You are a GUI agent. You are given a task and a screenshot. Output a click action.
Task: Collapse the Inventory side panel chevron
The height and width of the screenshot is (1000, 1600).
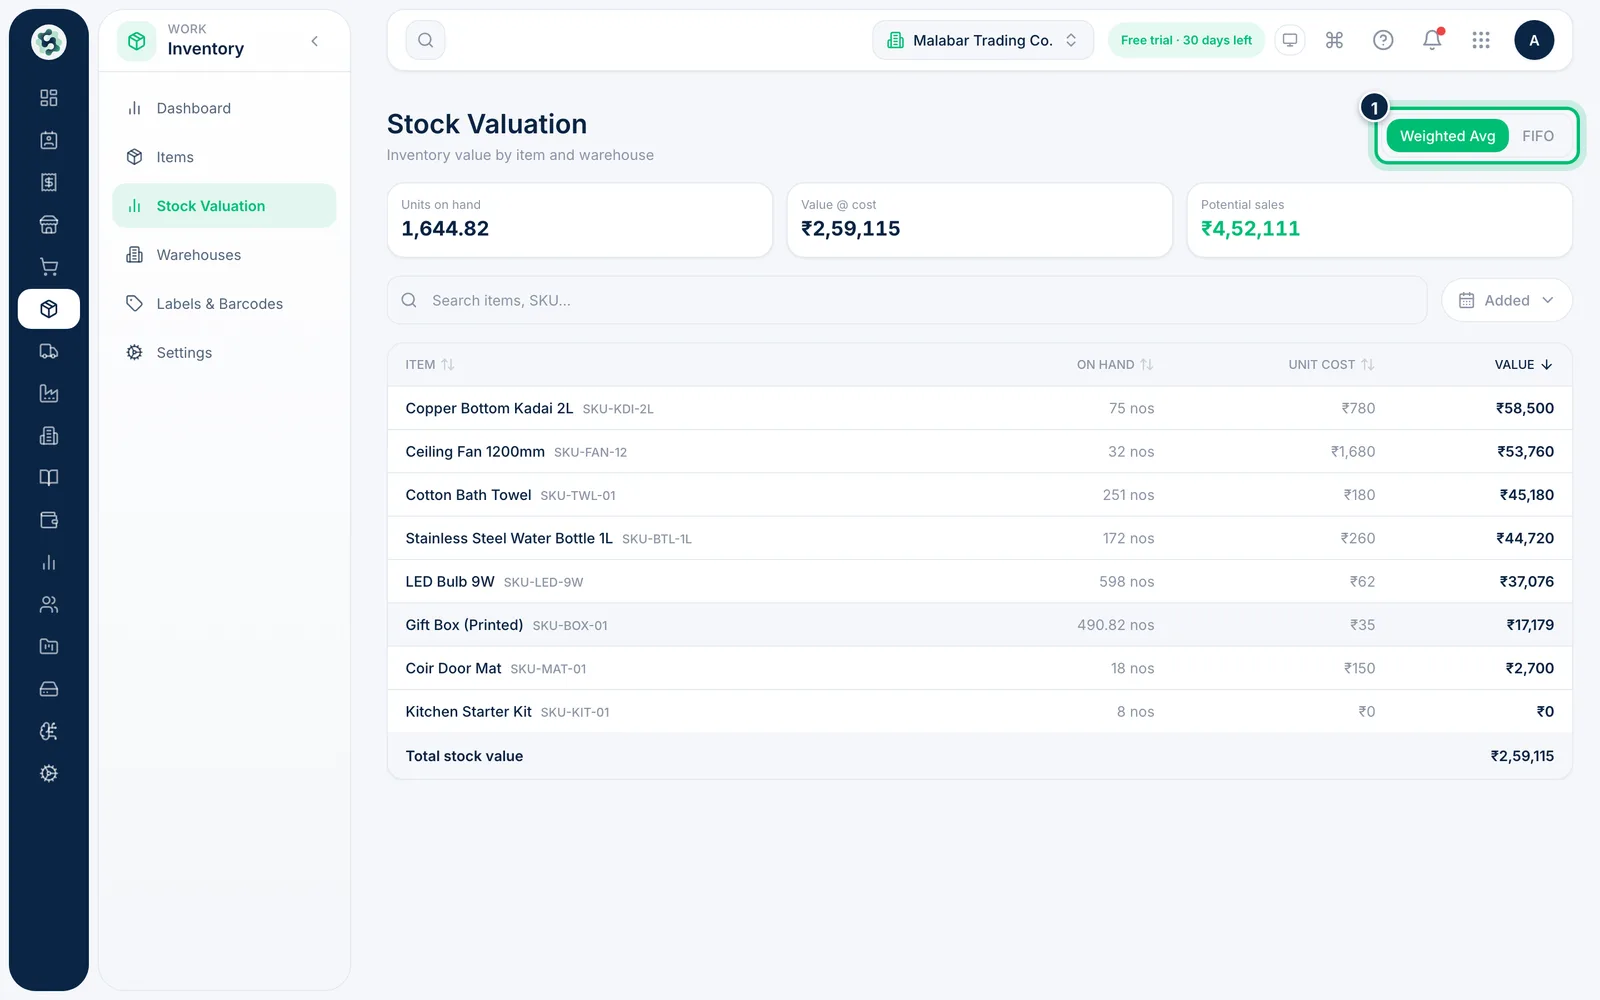(315, 41)
